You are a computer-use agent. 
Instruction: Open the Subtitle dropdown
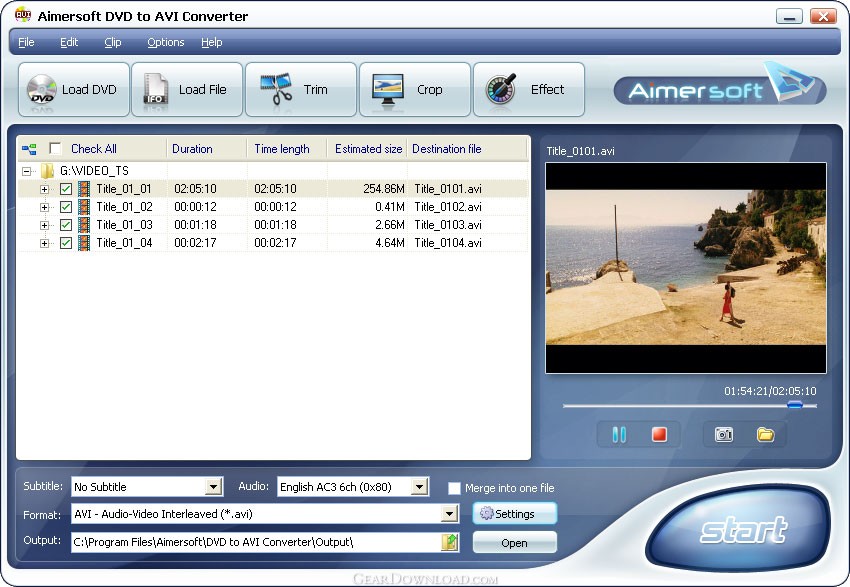point(214,487)
